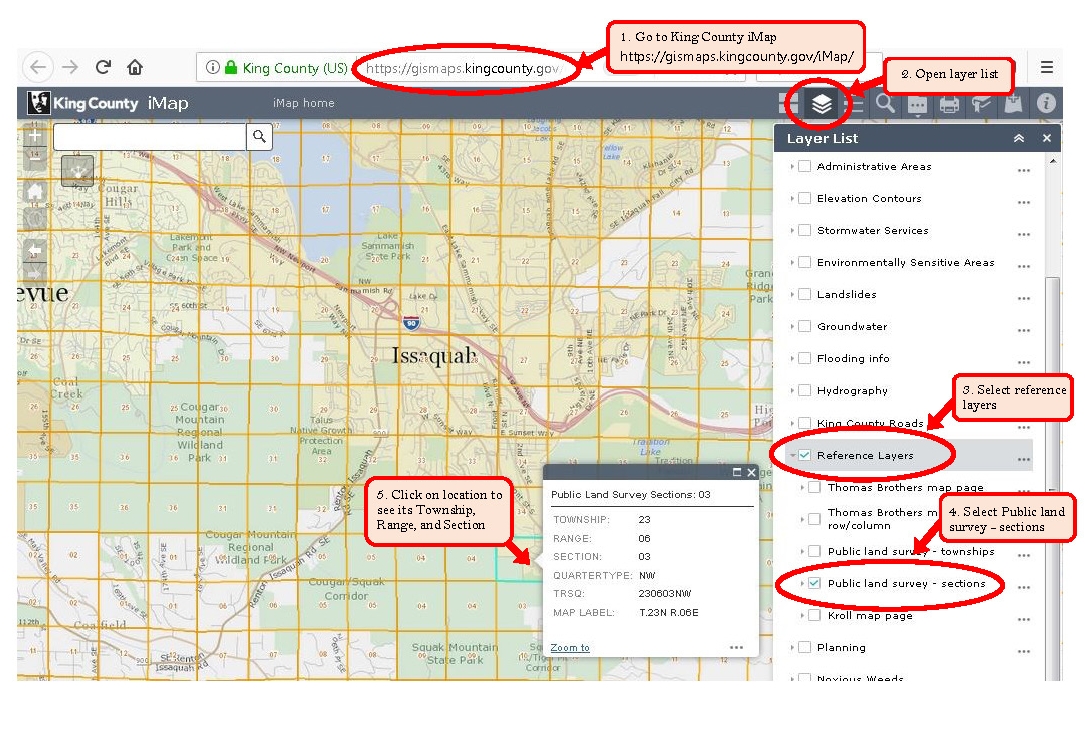
Task: Click the map zoom in button
Action: [34, 133]
